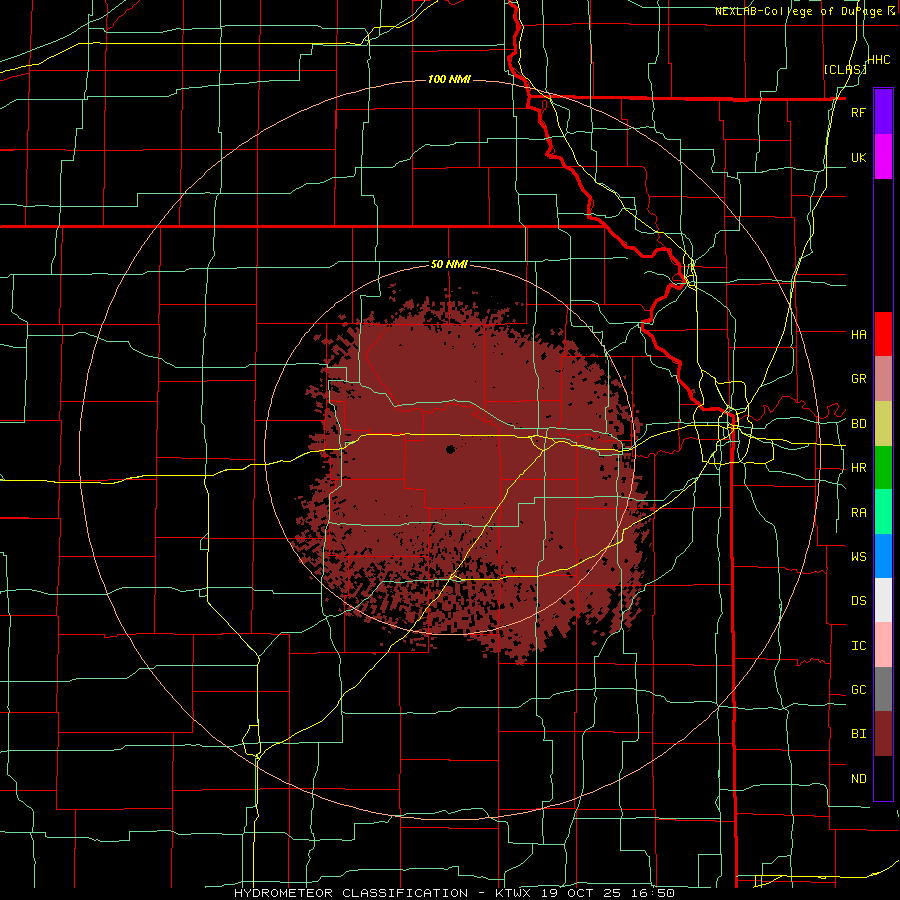Click the ND black legend swatch

pyautogui.click(x=883, y=778)
